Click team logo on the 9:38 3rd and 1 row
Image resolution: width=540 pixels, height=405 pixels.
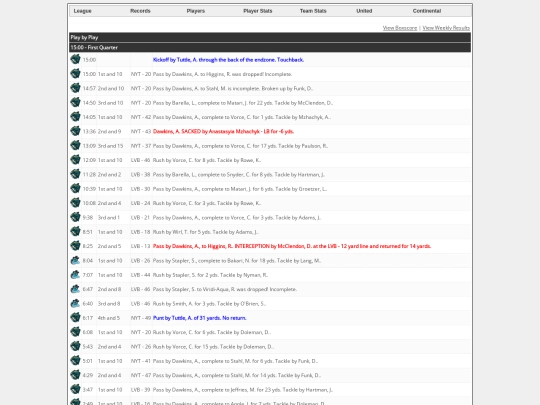click(x=75, y=217)
